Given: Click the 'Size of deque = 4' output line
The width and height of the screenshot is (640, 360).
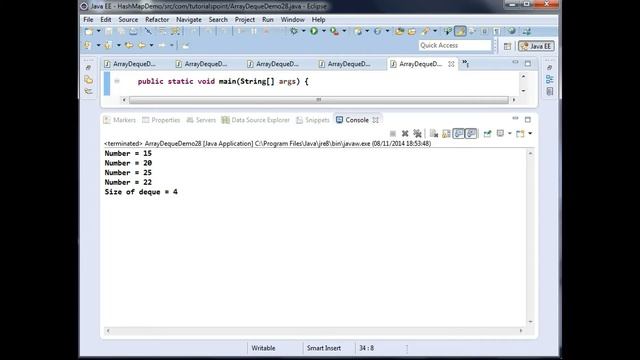Looking at the screenshot, I should 141,192.
